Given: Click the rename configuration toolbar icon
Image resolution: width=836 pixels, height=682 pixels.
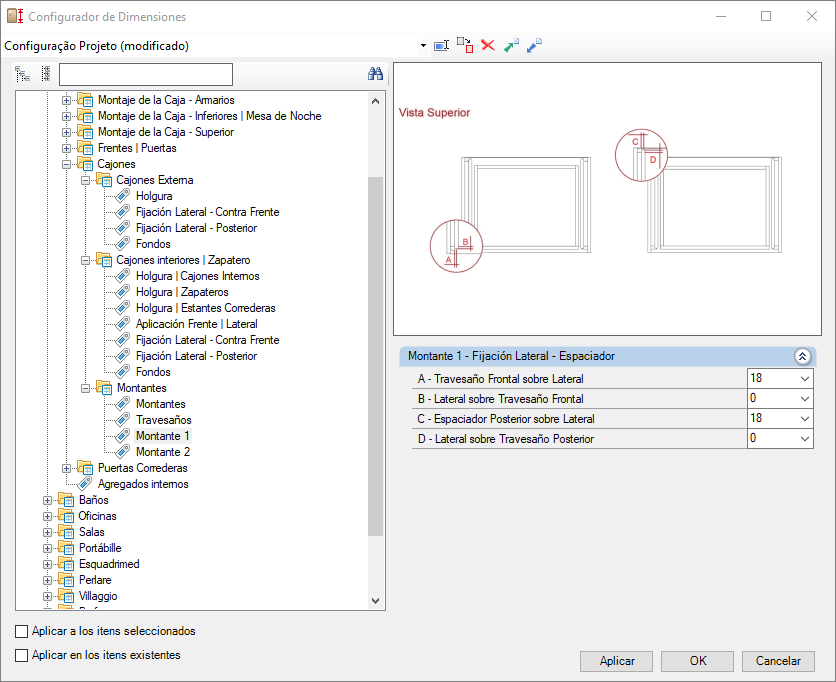Looking at the screenshot, I should coord(441,46).
